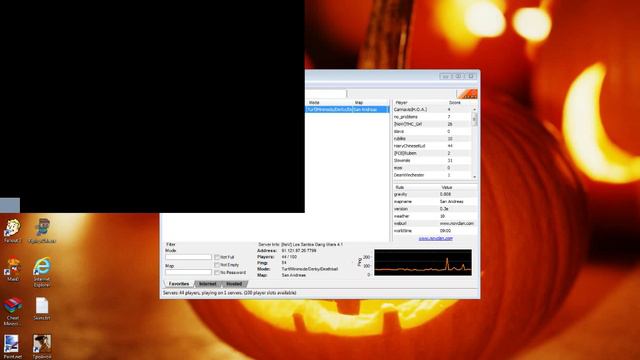The height and width of the screenshot is (360, 640).
Task: Select the HarryCheeseKut player row
Action: click(432, 146)
